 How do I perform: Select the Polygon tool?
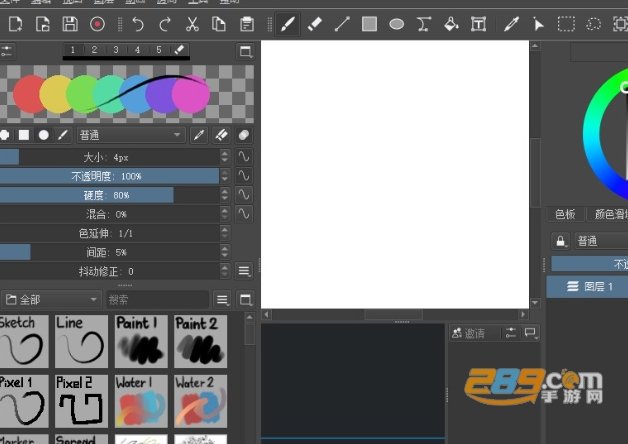(424, 24)
